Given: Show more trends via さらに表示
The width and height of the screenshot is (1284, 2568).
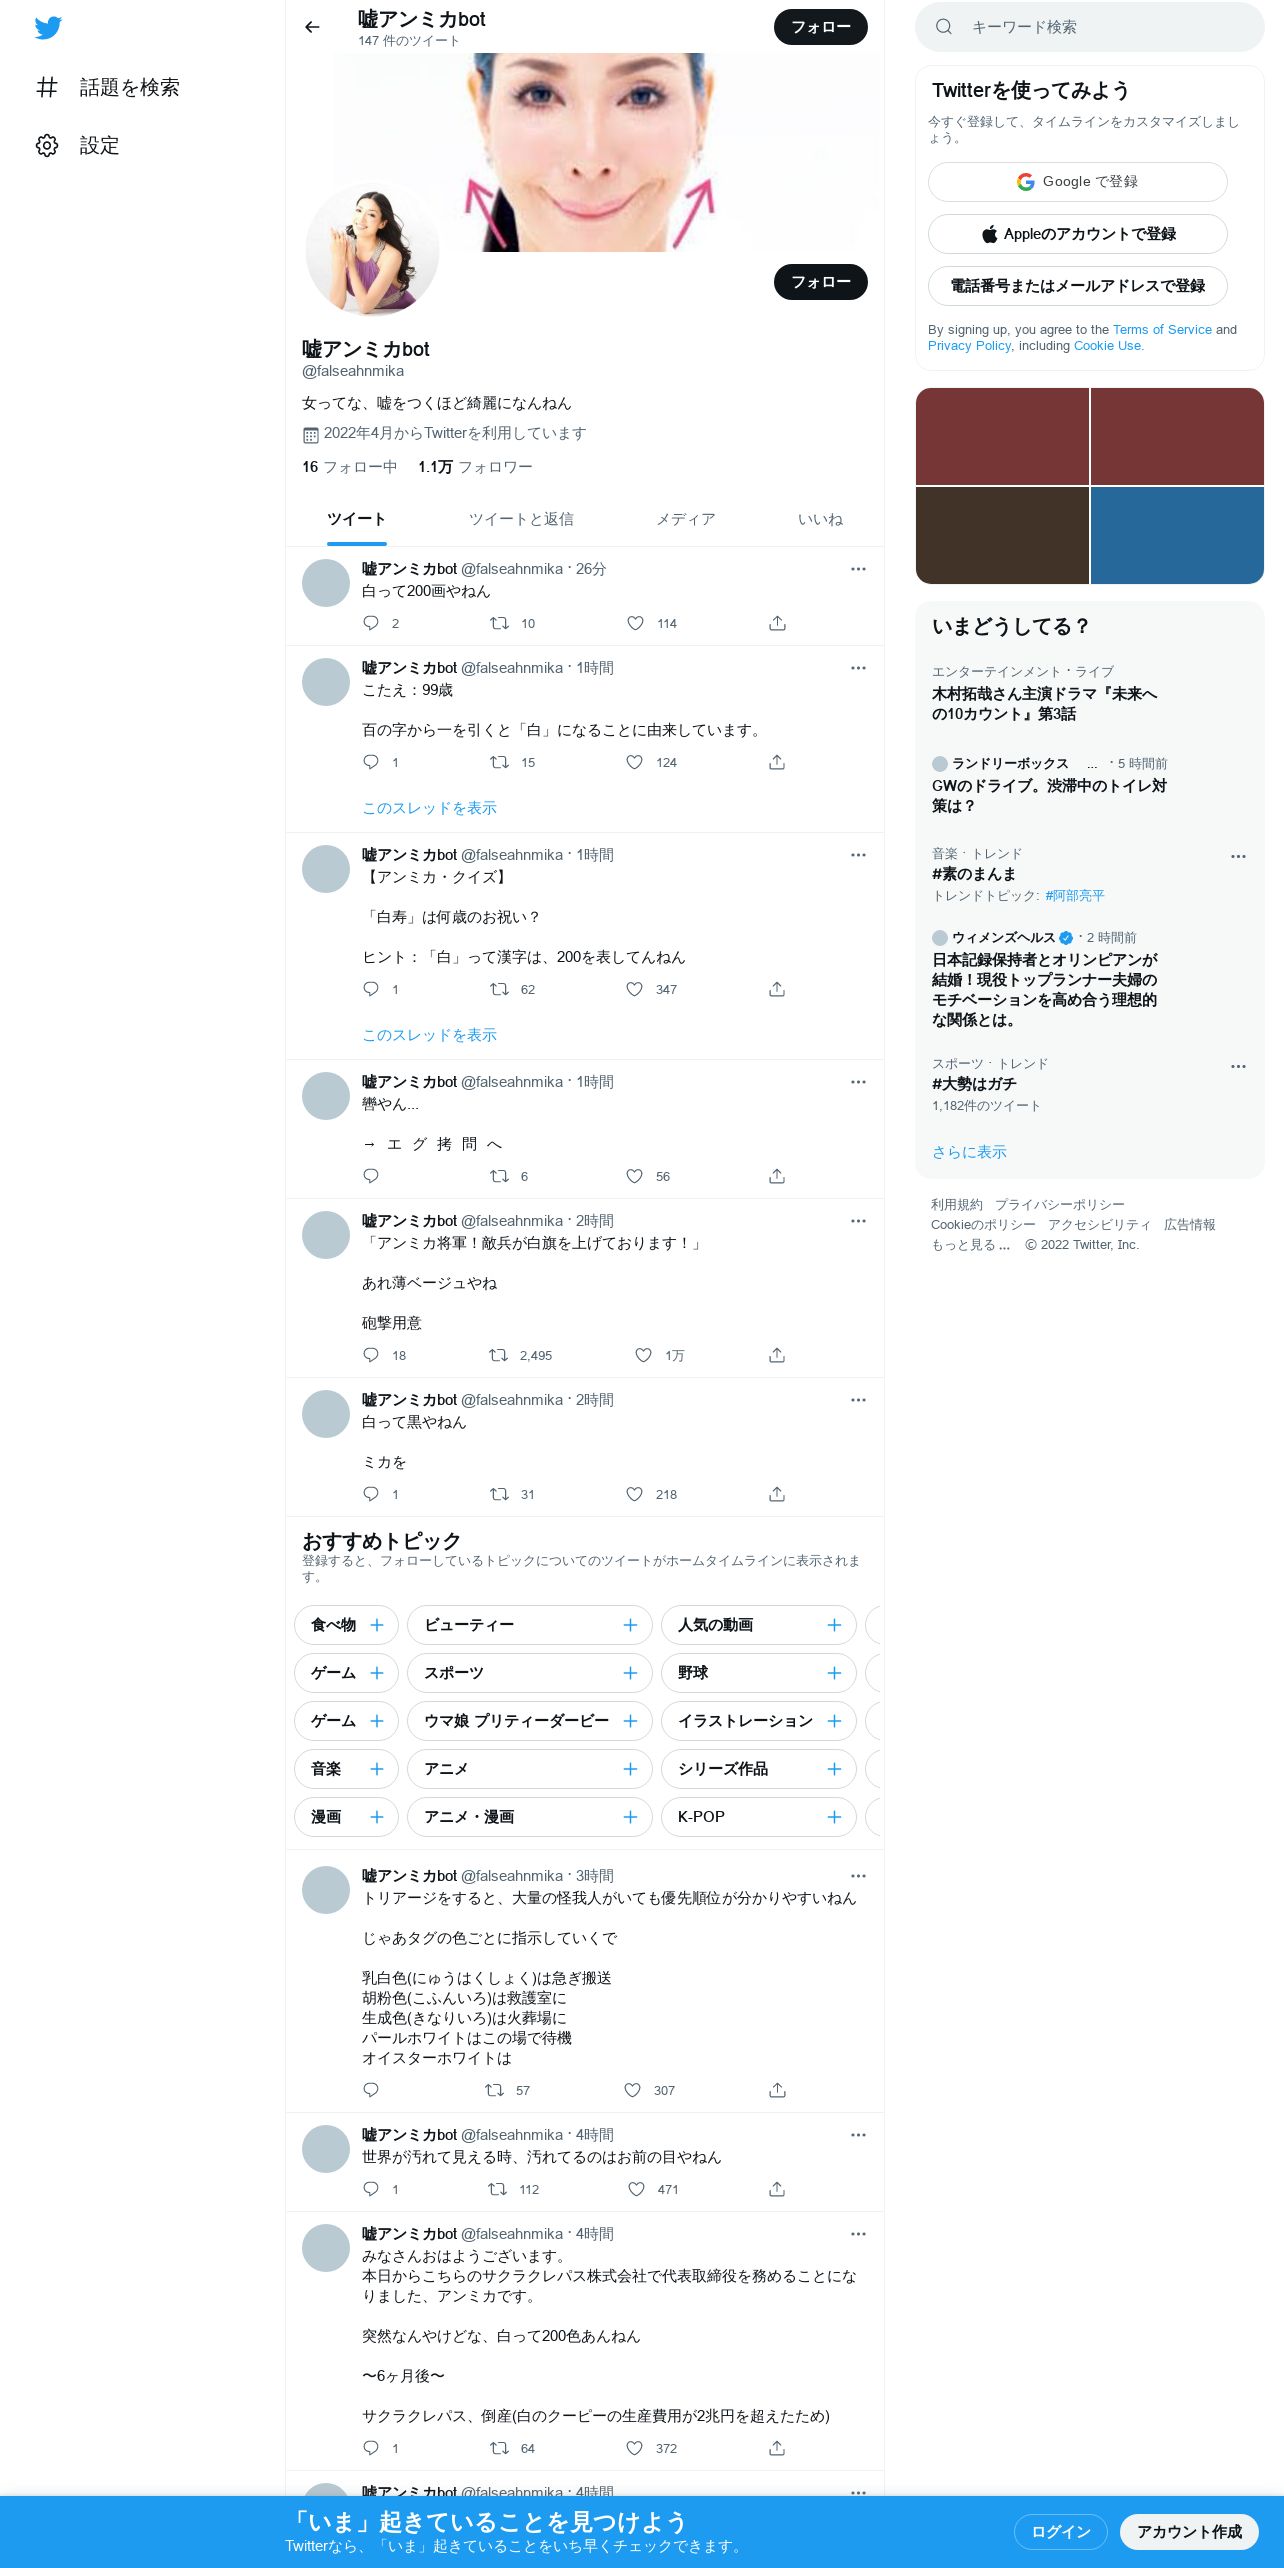Looking at the screenshot, I should click(969, 1152).
